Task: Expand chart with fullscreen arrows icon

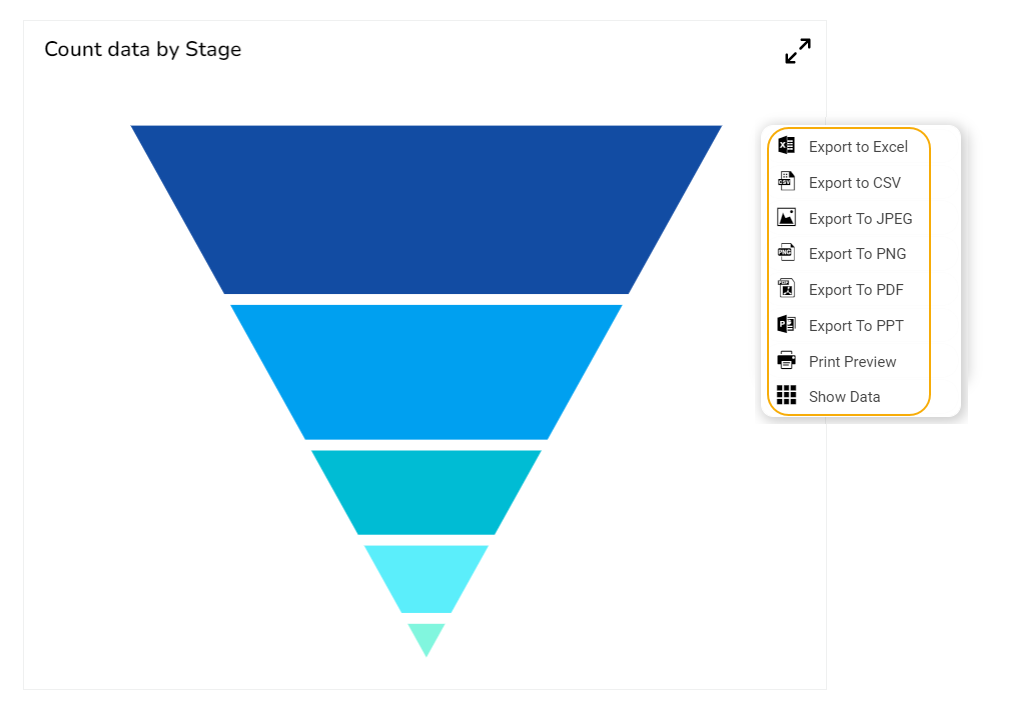Action: [x=798, y=51]
